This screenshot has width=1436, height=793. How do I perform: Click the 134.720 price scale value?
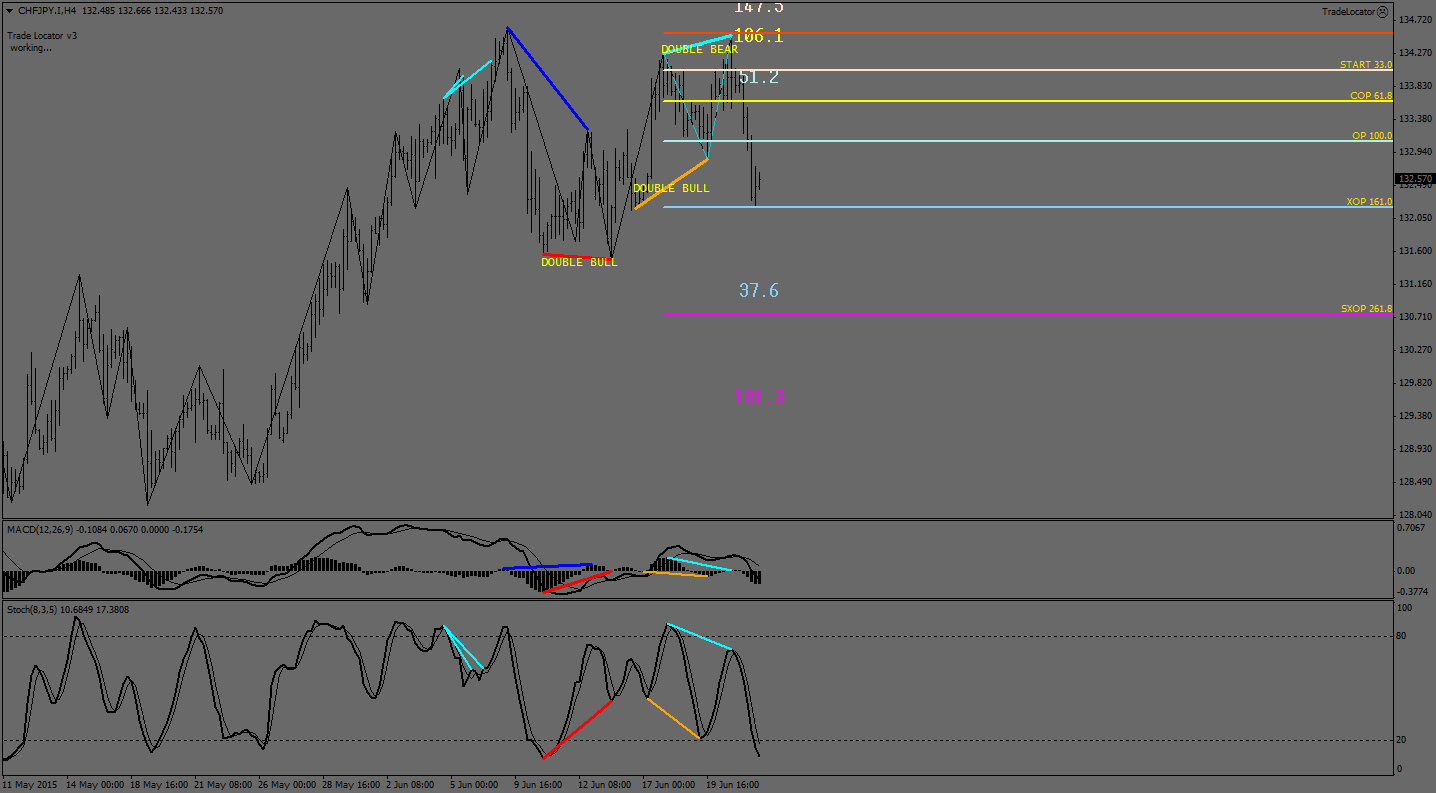(x=1415, y=19)
